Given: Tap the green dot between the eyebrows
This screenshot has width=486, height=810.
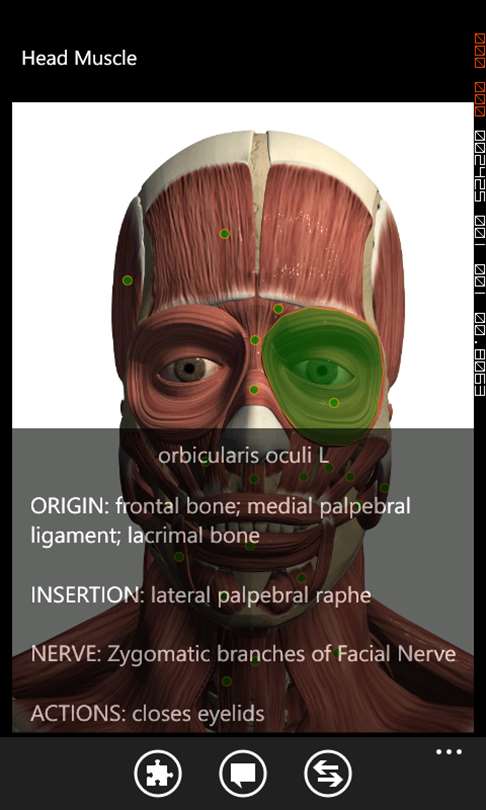Looking at the screenshot, I should click(255, 340).
